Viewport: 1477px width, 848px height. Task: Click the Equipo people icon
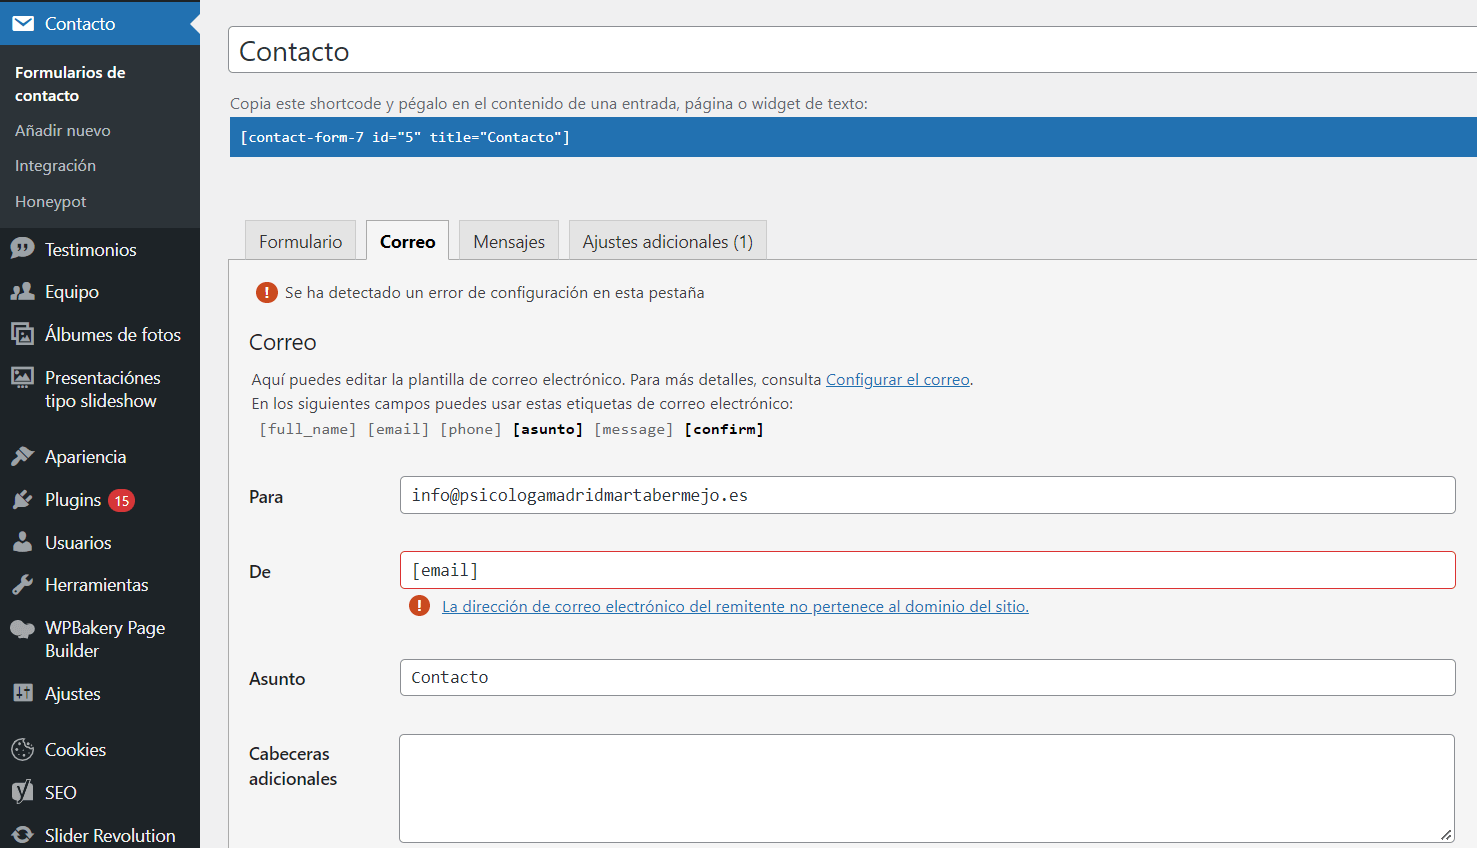point(23,291)
